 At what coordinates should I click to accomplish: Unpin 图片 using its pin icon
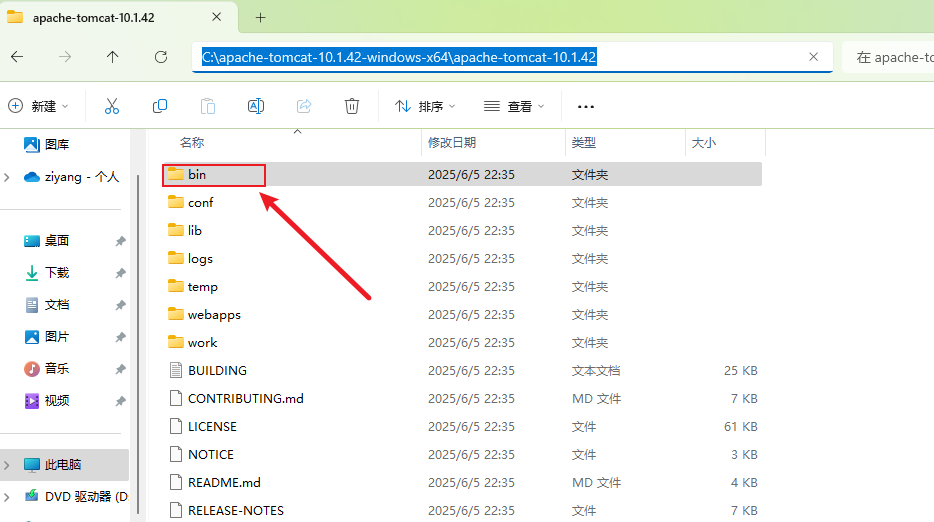[x=120, y=337]
